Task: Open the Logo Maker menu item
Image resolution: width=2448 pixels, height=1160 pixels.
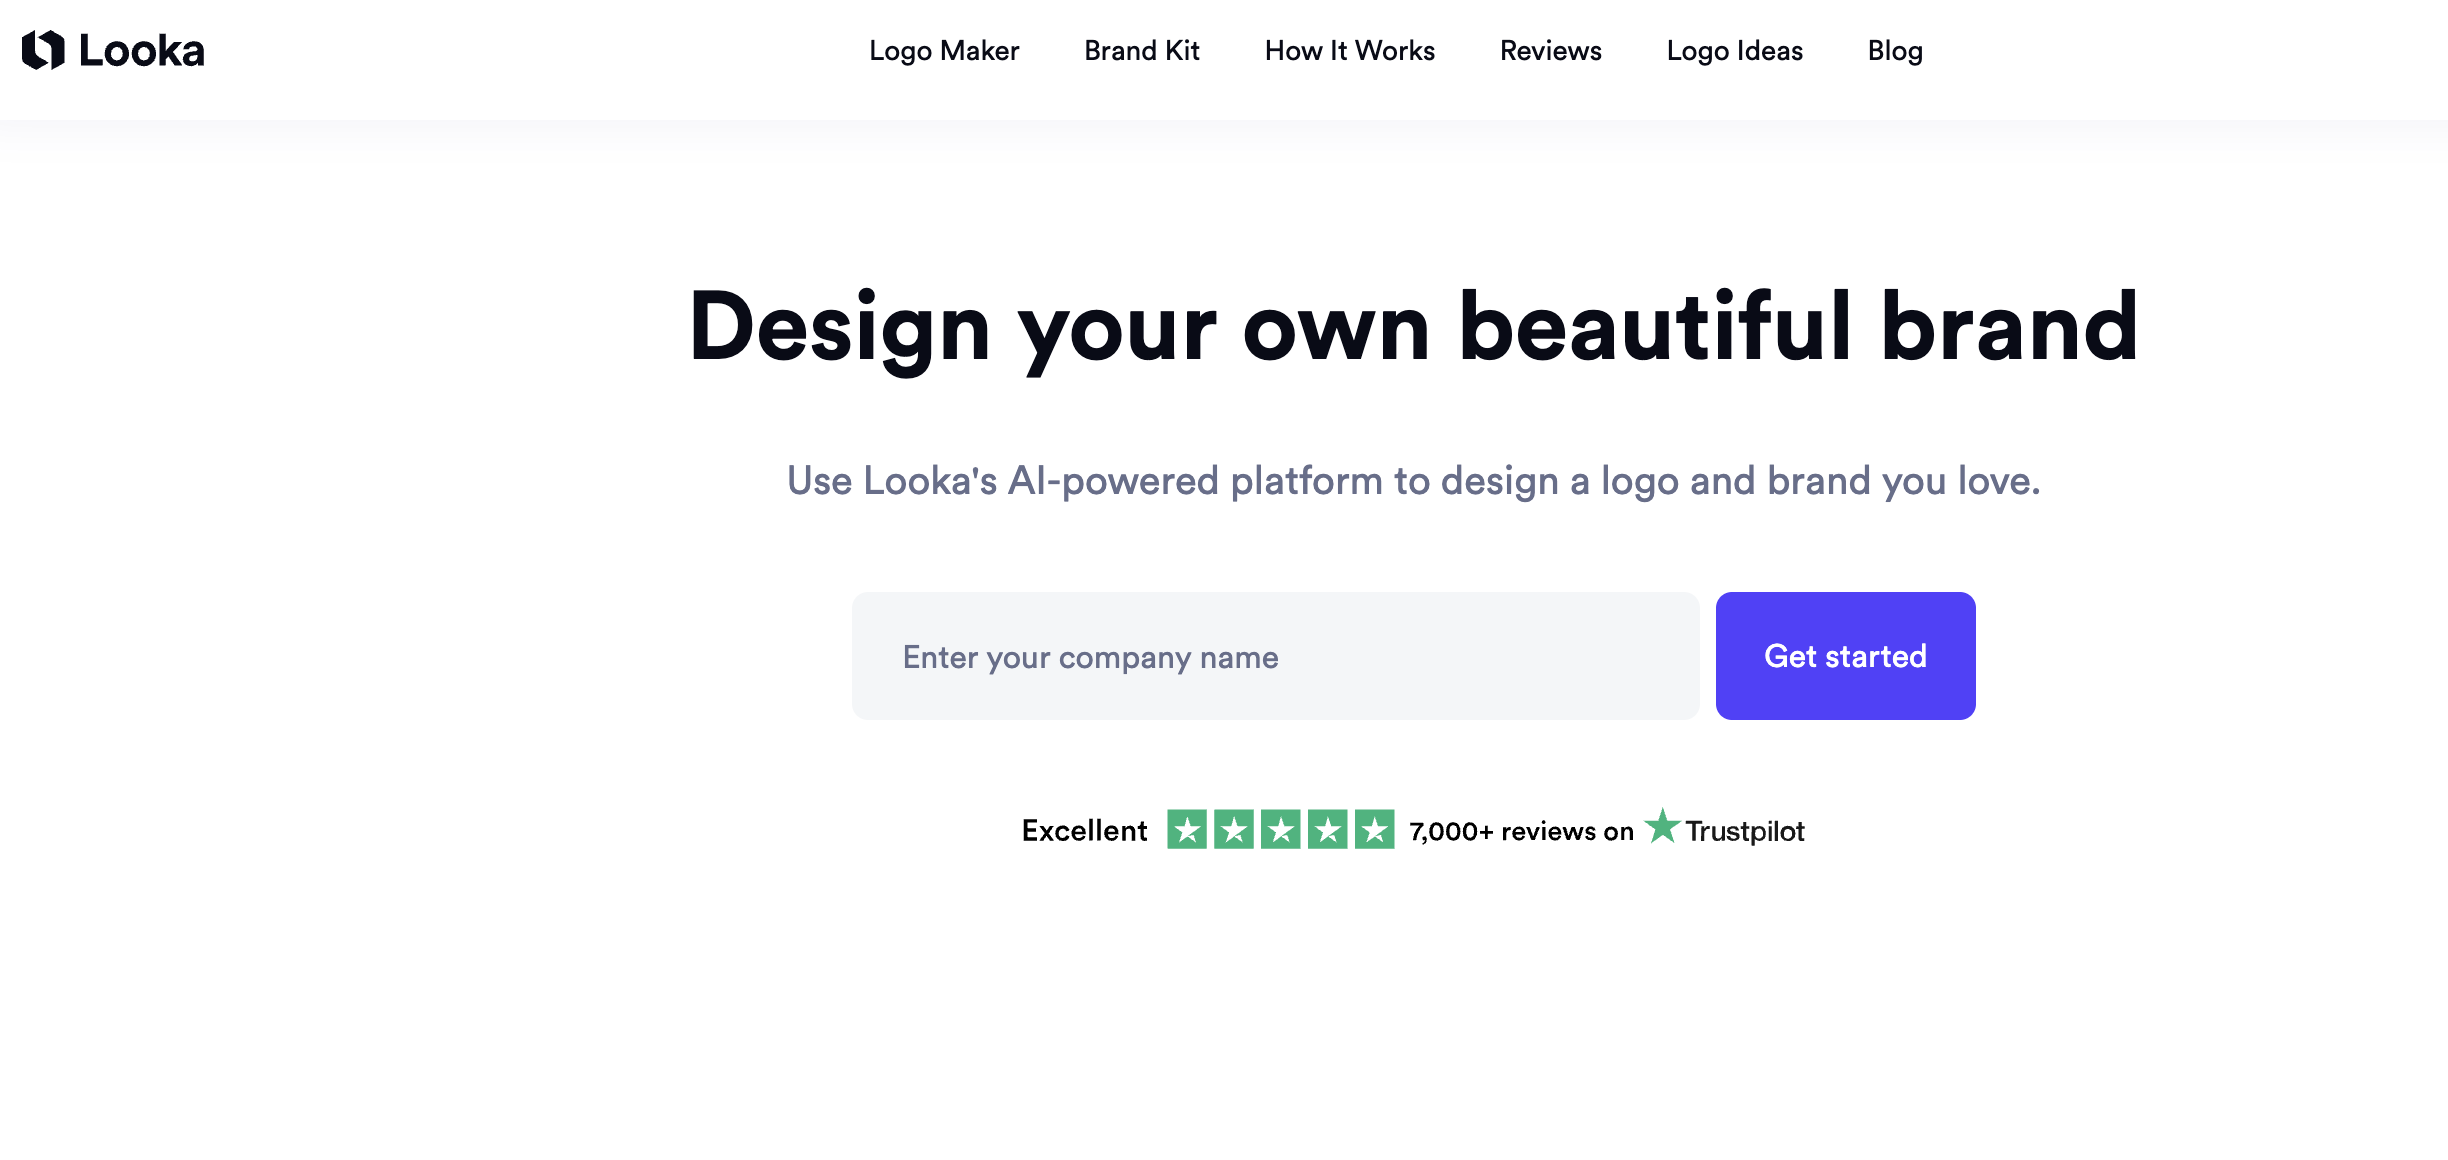Action: pos(944,51)
